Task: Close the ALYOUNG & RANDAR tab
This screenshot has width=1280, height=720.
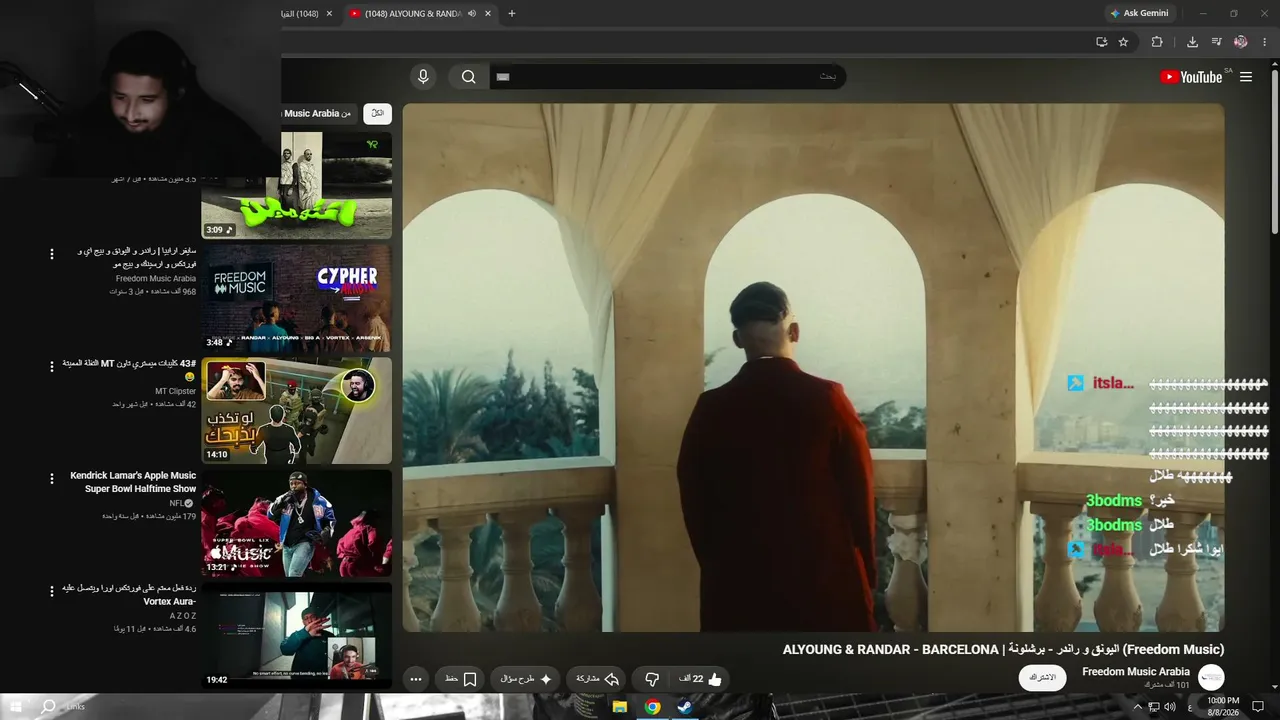Action: click(488, 14)
